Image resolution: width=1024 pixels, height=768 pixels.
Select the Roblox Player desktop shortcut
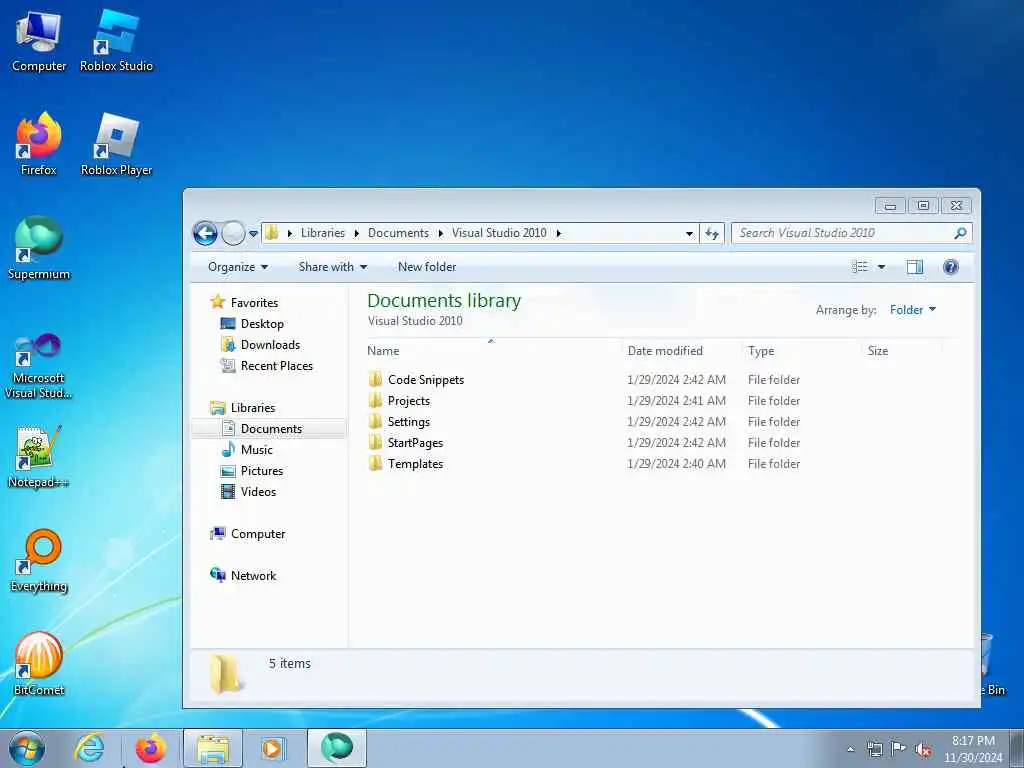coord(116,145)
